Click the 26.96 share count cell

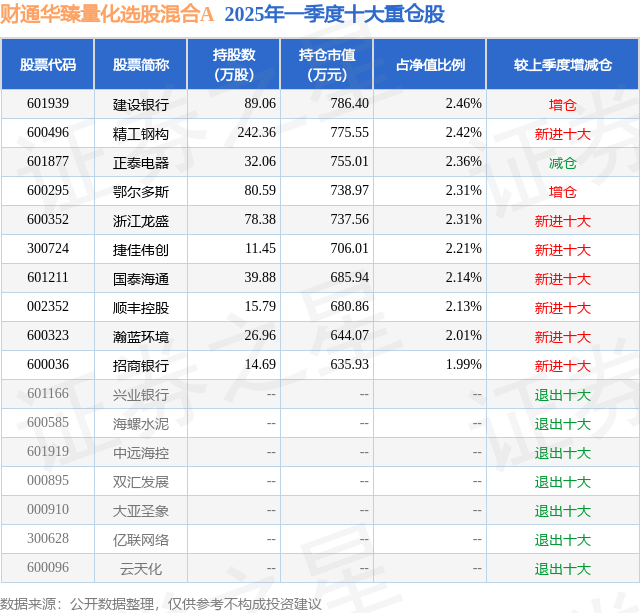(x=260, y=335)
